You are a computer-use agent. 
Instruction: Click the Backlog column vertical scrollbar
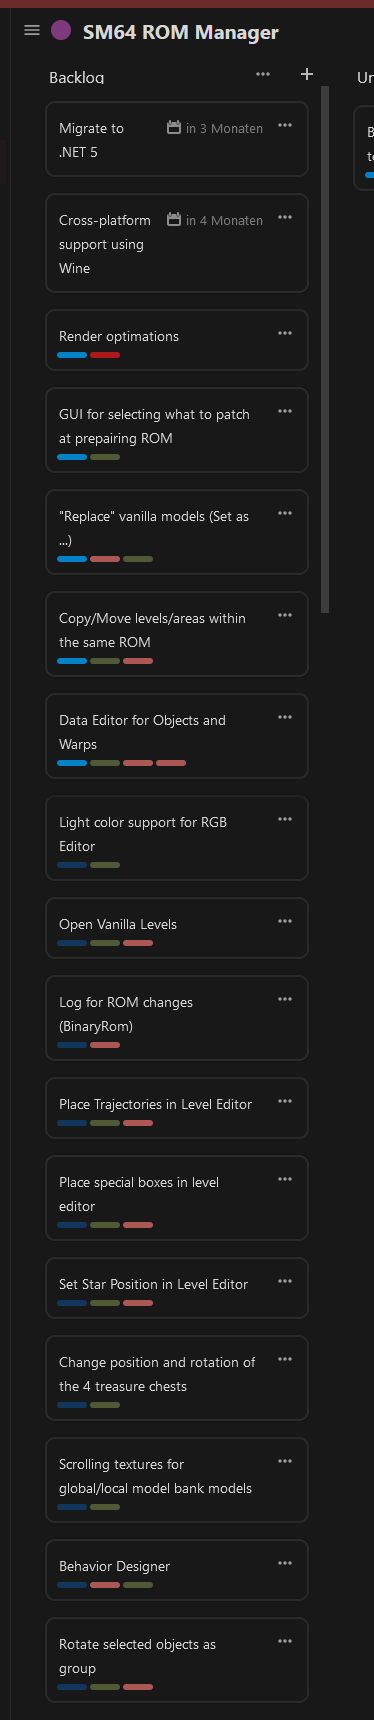[x=325, y=350]
